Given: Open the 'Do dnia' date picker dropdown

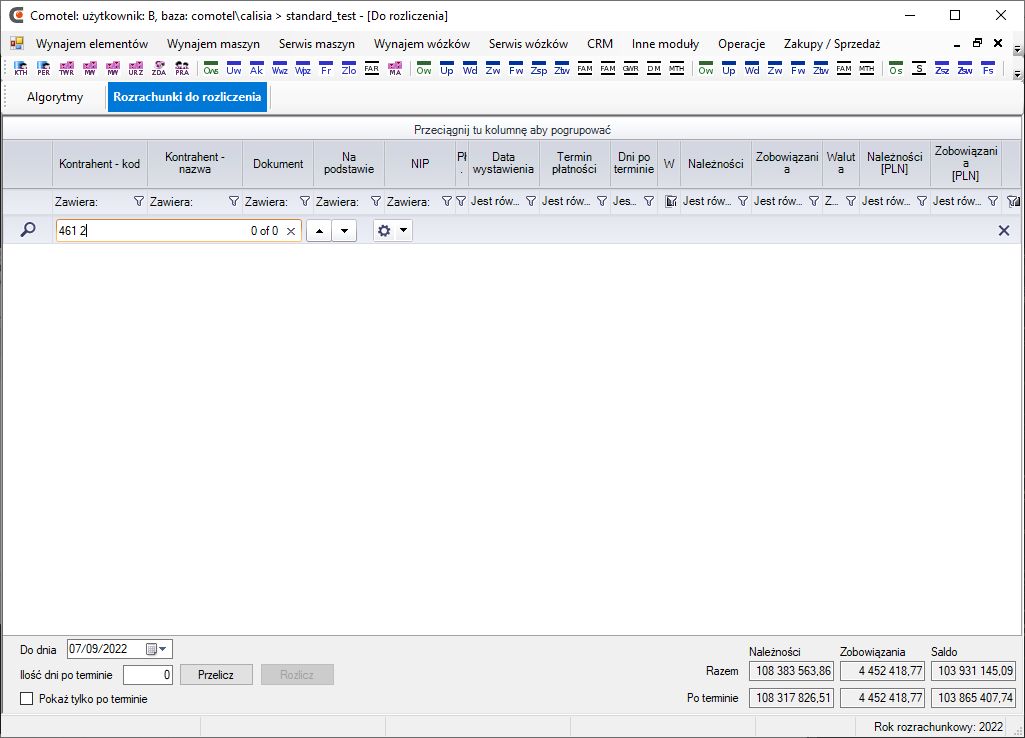Looking at the screenshot, I should point(164,649).
